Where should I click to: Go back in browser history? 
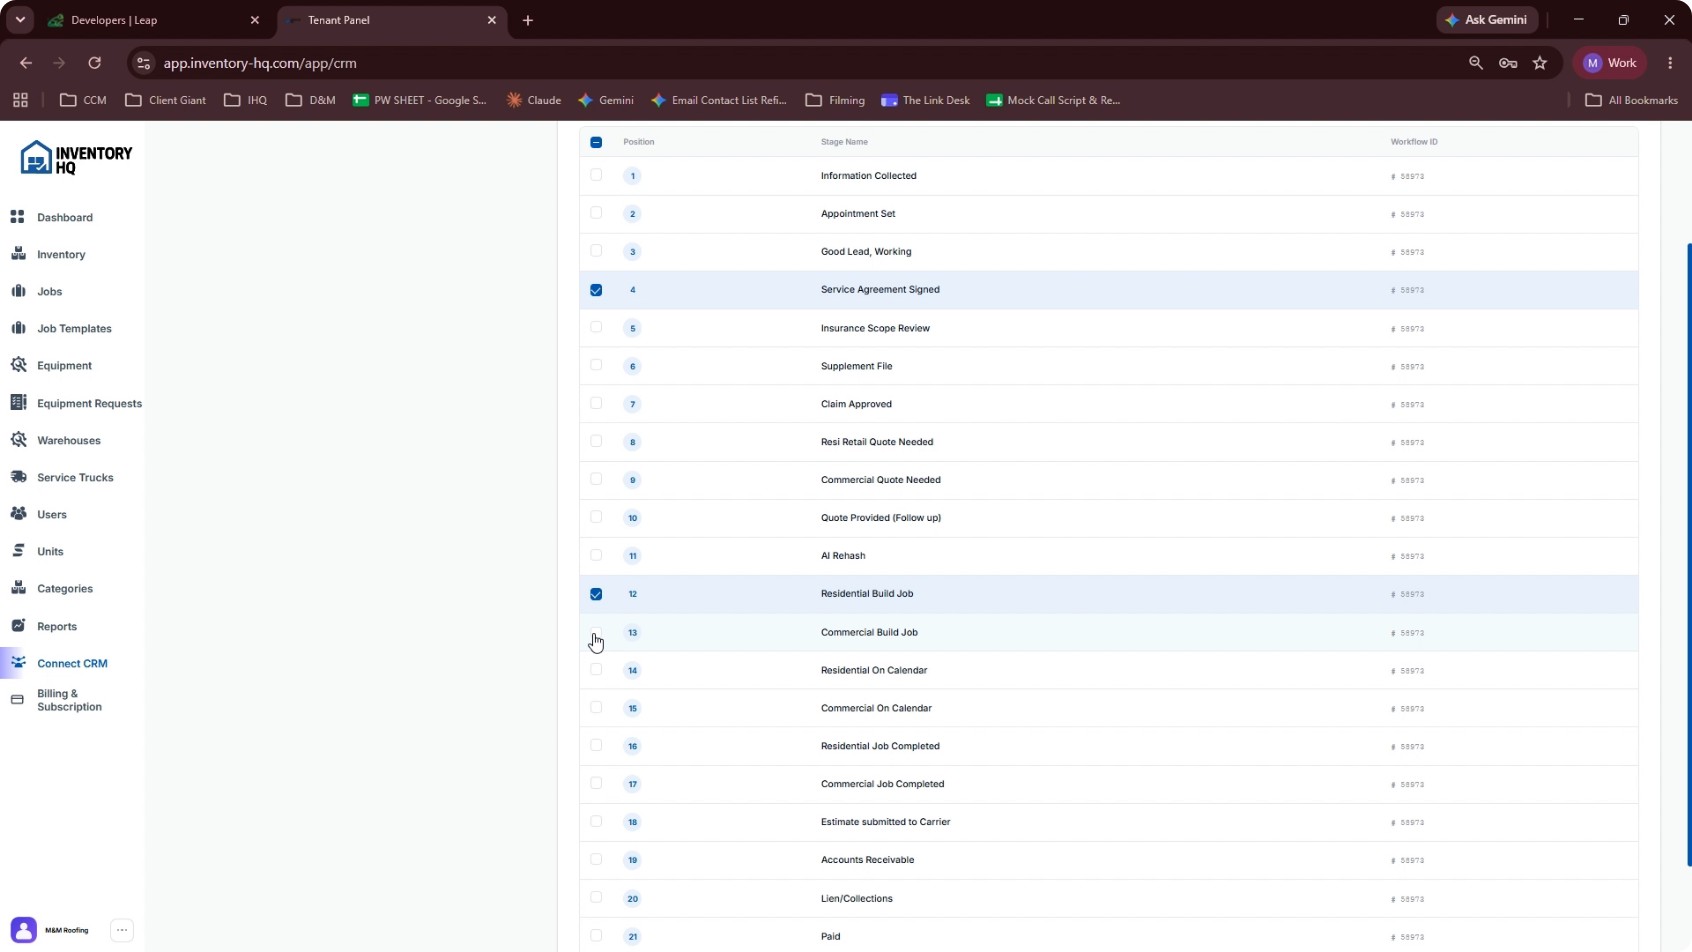(x=26, y=63)
